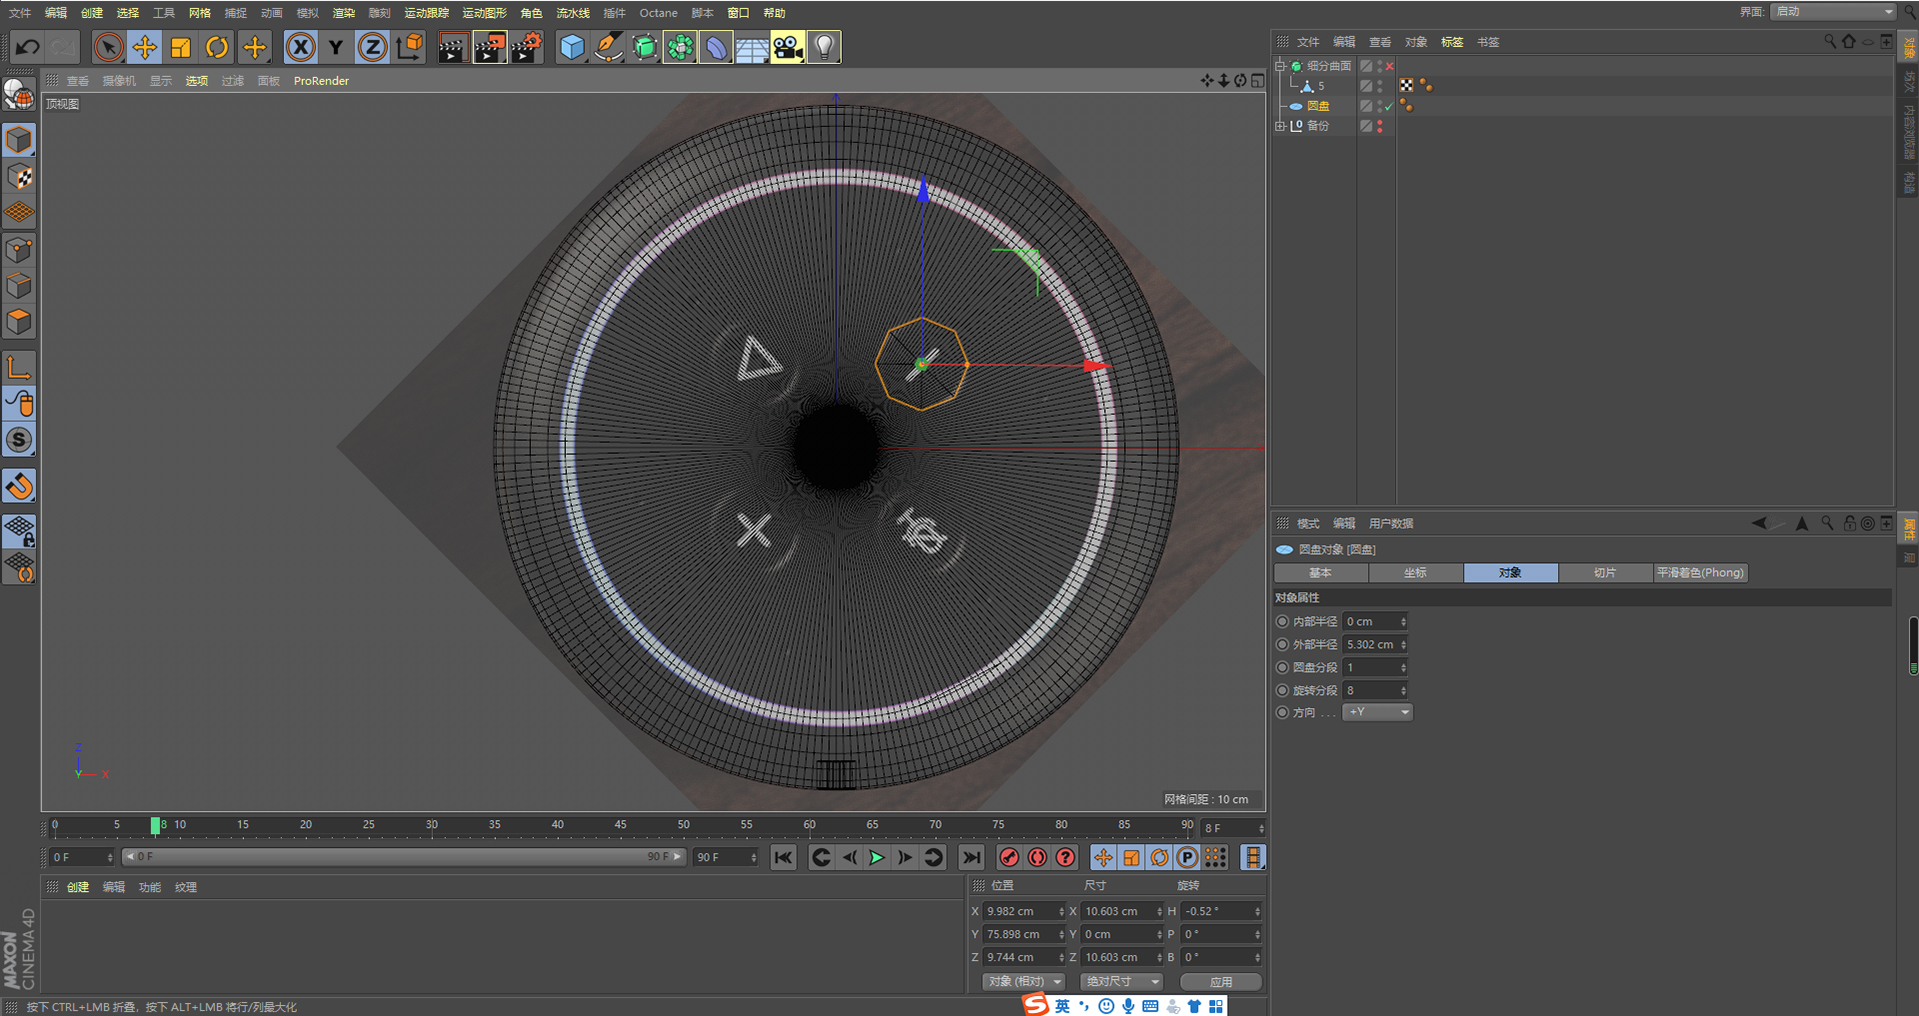Click the Record Active Objects key button
1919x1016 pixels.
pos(1009,857)
